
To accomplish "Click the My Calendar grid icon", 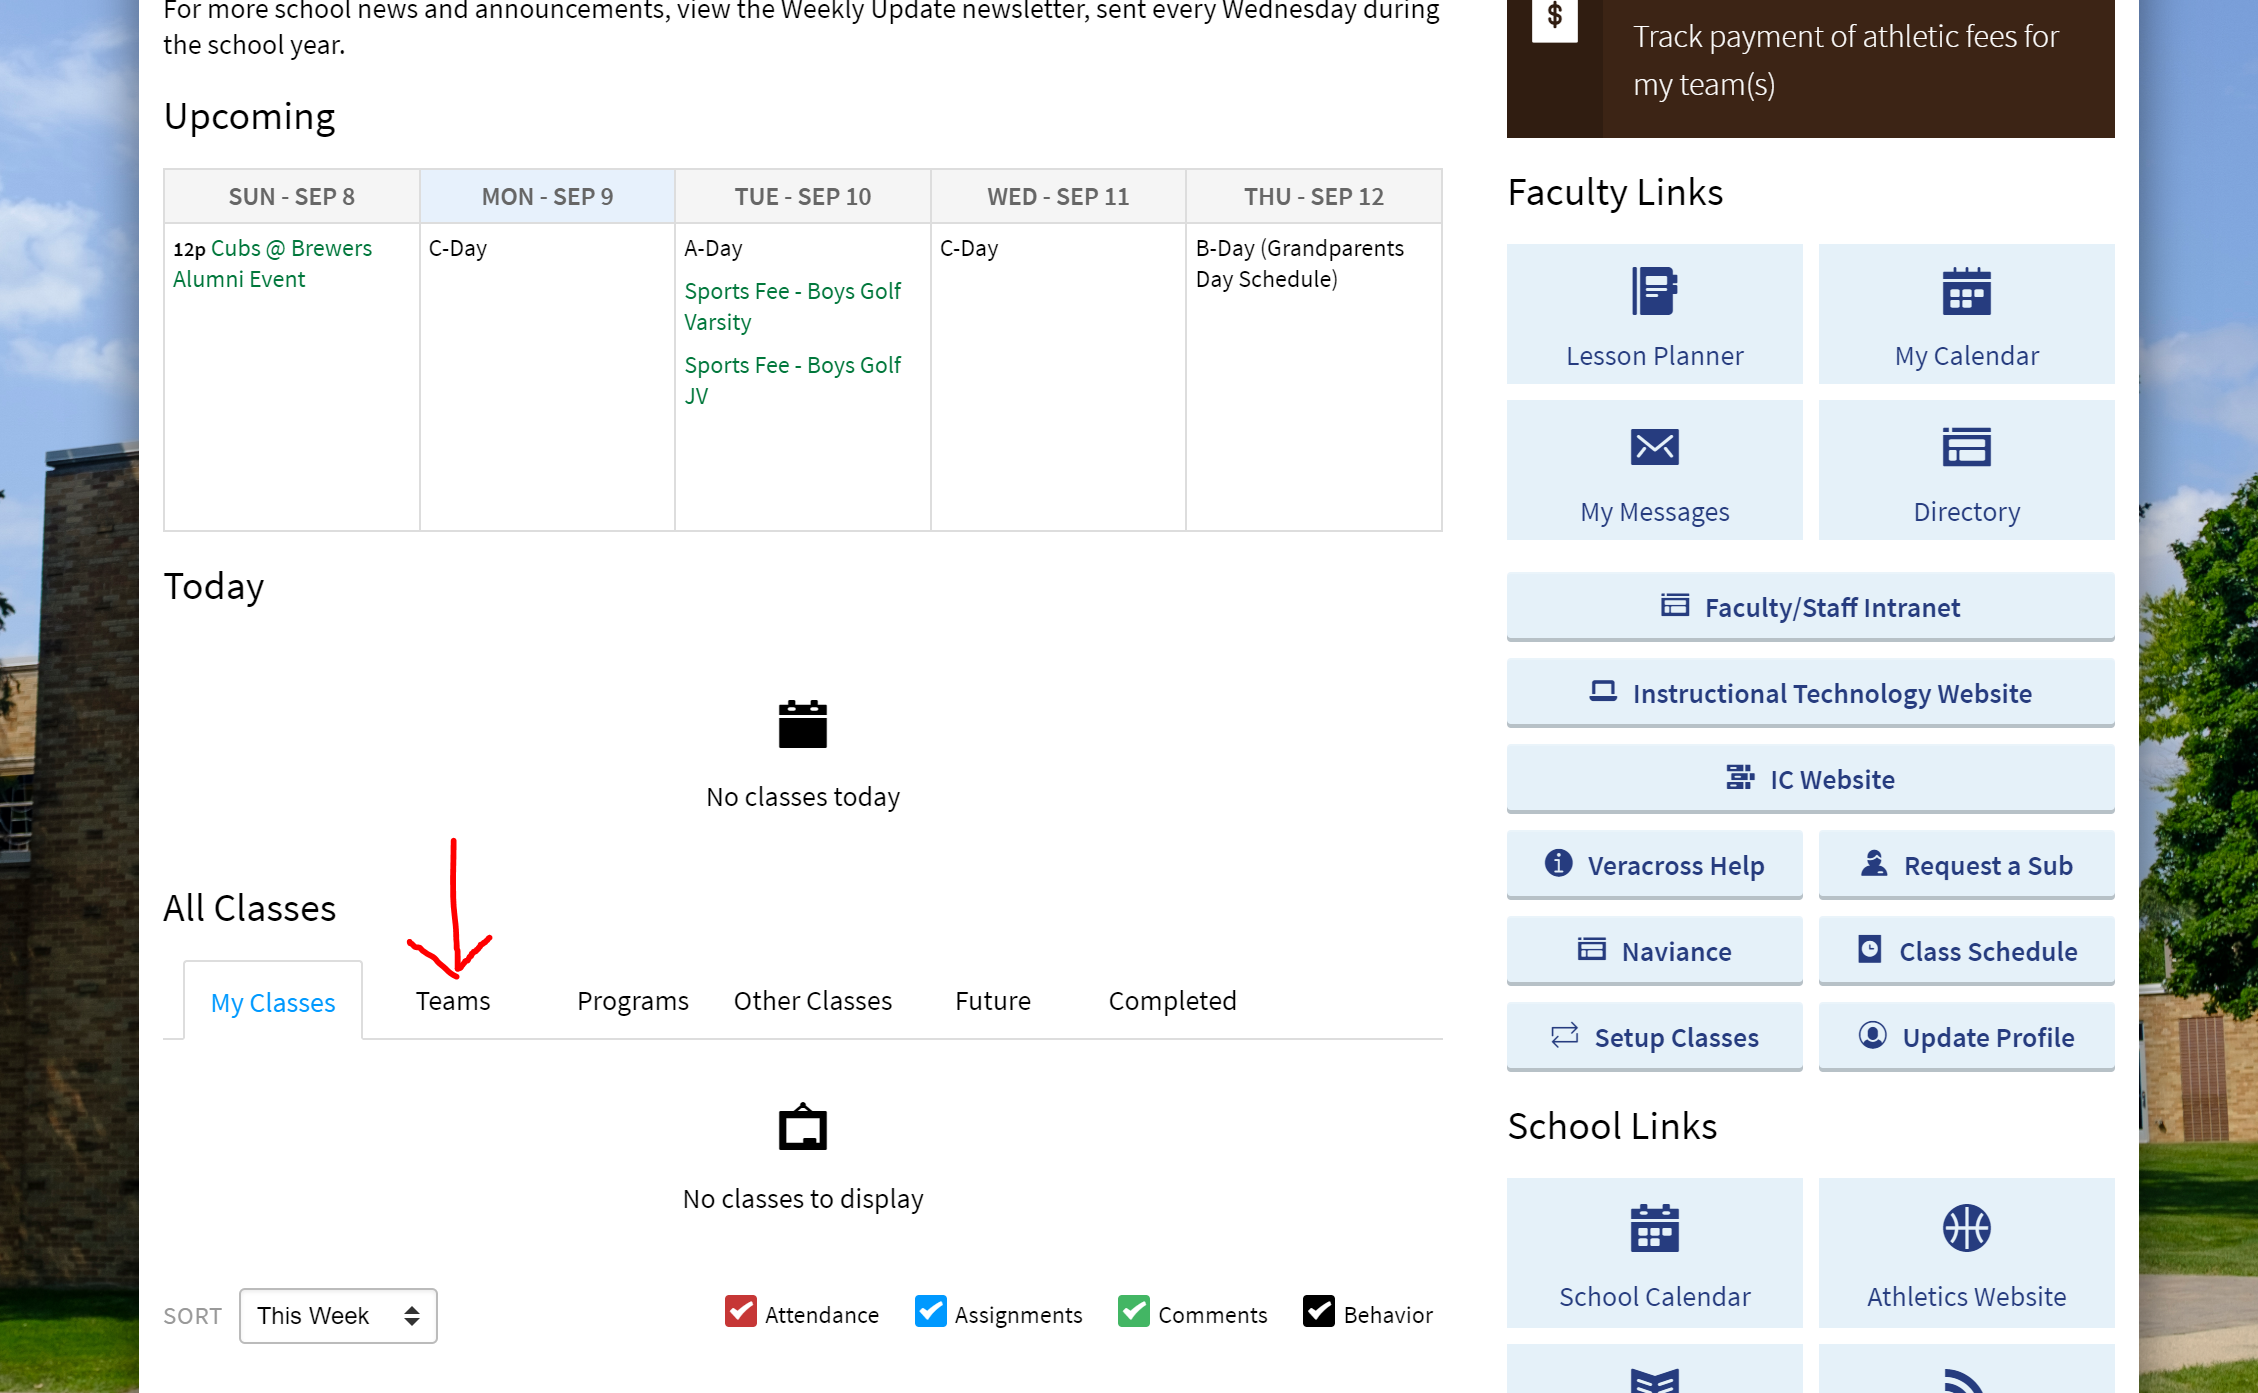I will click(1966, 292).
